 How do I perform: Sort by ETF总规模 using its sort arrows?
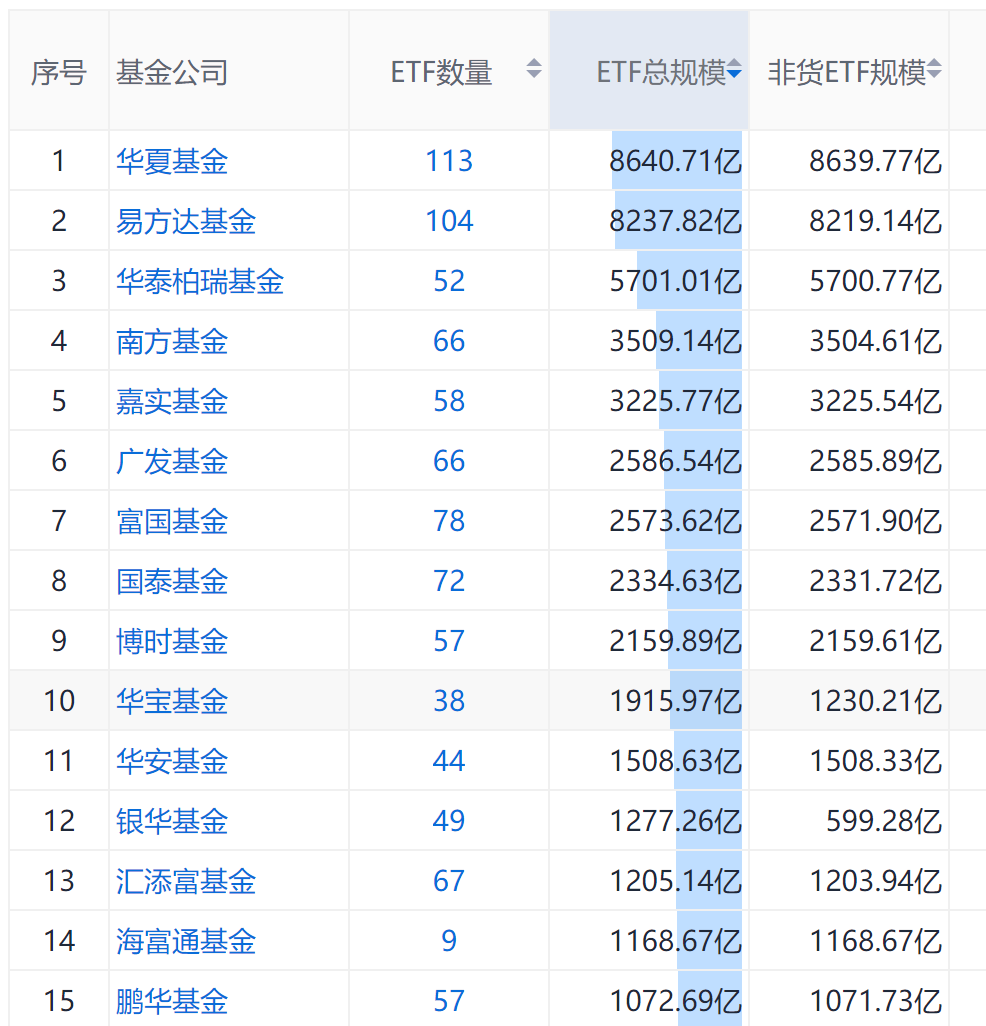[734, 68]
